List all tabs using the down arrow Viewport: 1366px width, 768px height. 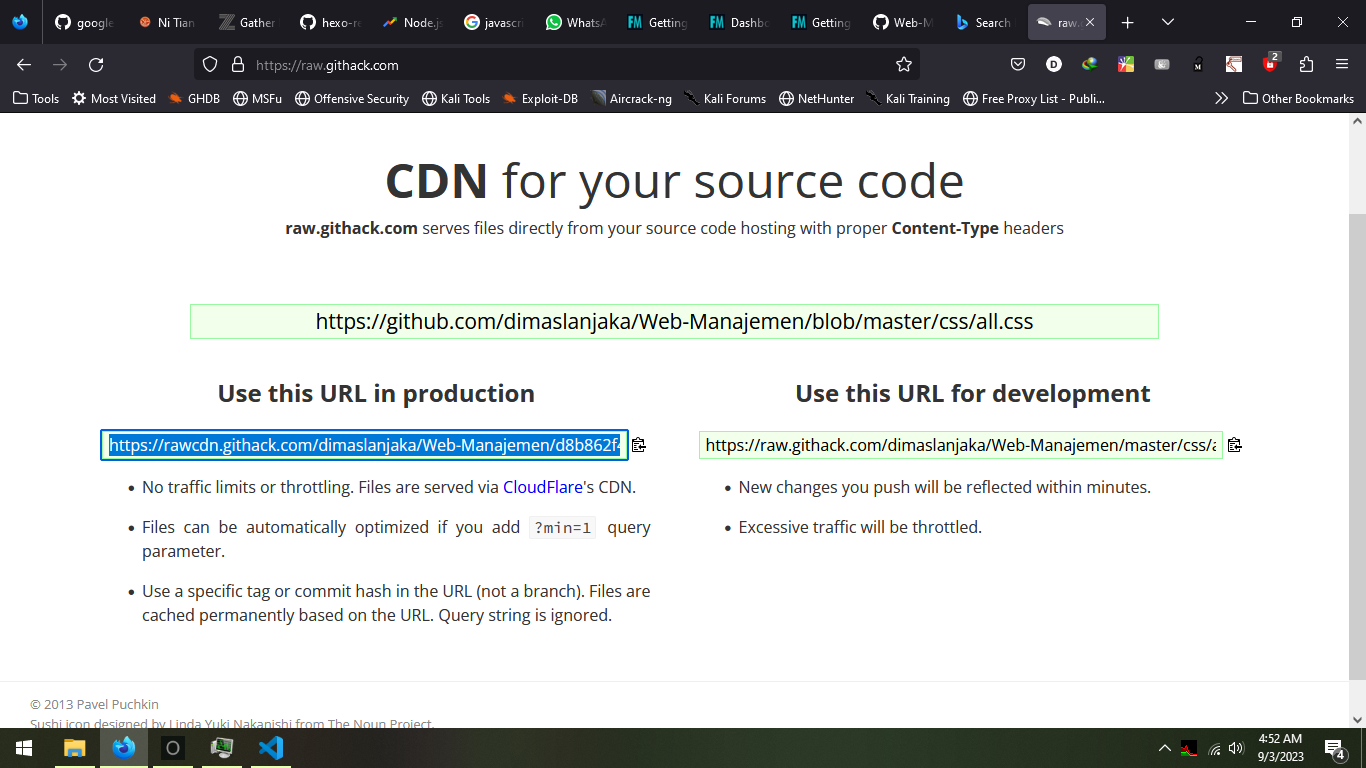click(x=1168, y=22)
